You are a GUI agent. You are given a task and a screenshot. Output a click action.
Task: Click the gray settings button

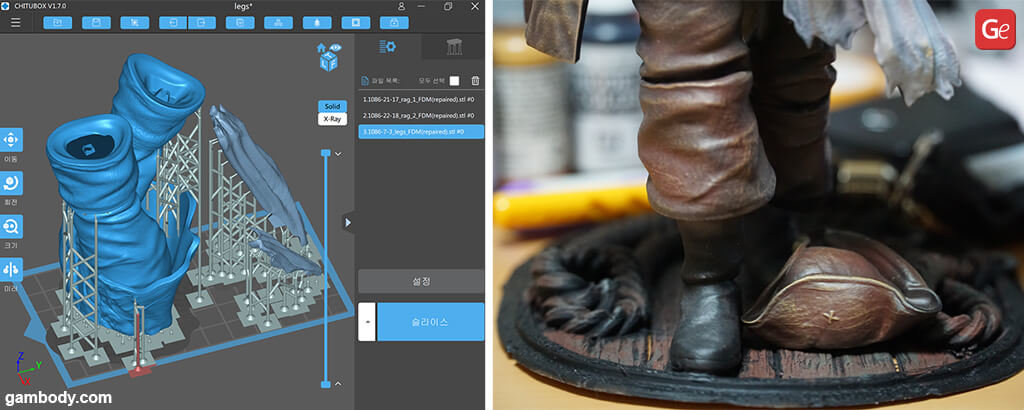pyautogui.click(x=420, y=281)
